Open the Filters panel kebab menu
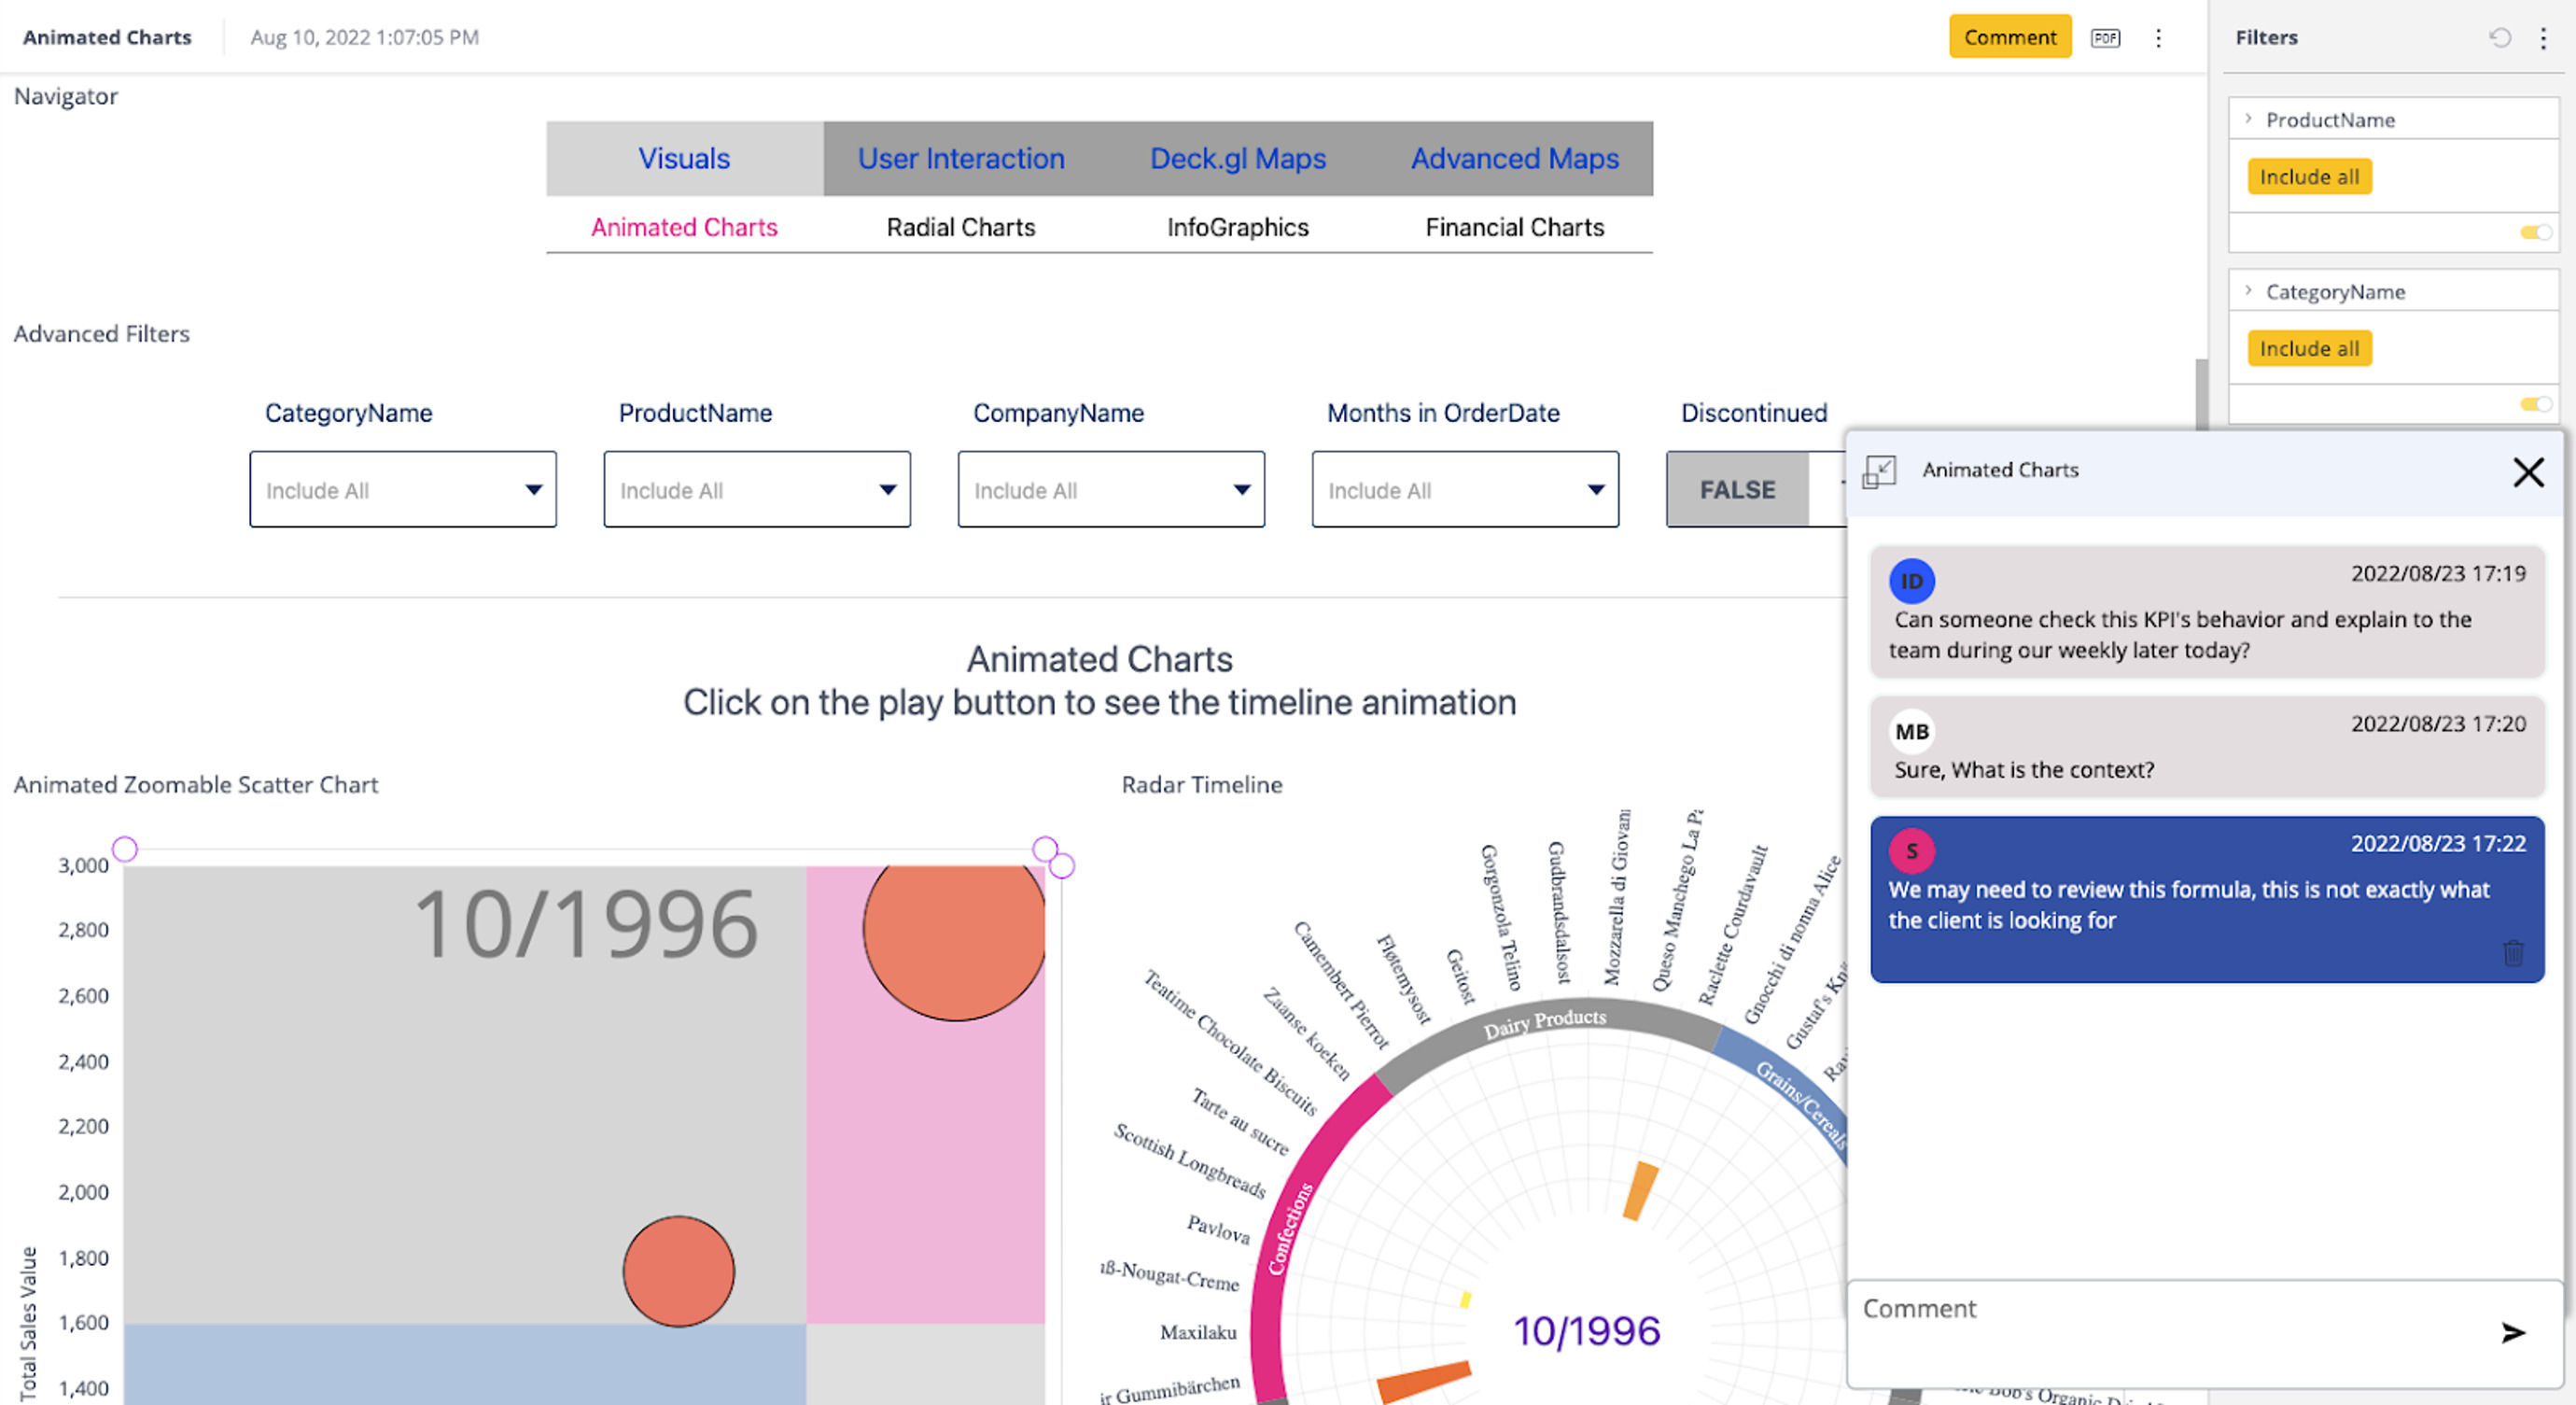The height and width of the screenshot is (1405, 2576). pos(2543,38)
